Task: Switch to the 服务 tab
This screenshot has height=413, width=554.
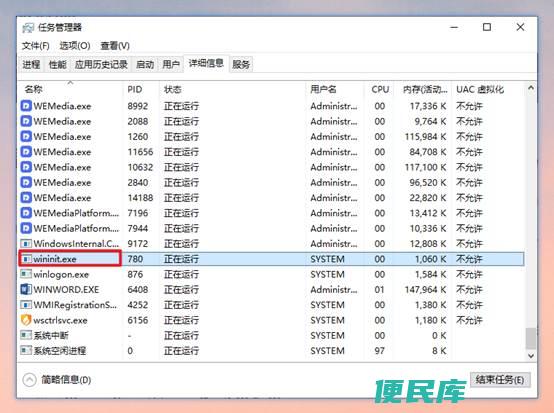Action: [x=241, y=64]
